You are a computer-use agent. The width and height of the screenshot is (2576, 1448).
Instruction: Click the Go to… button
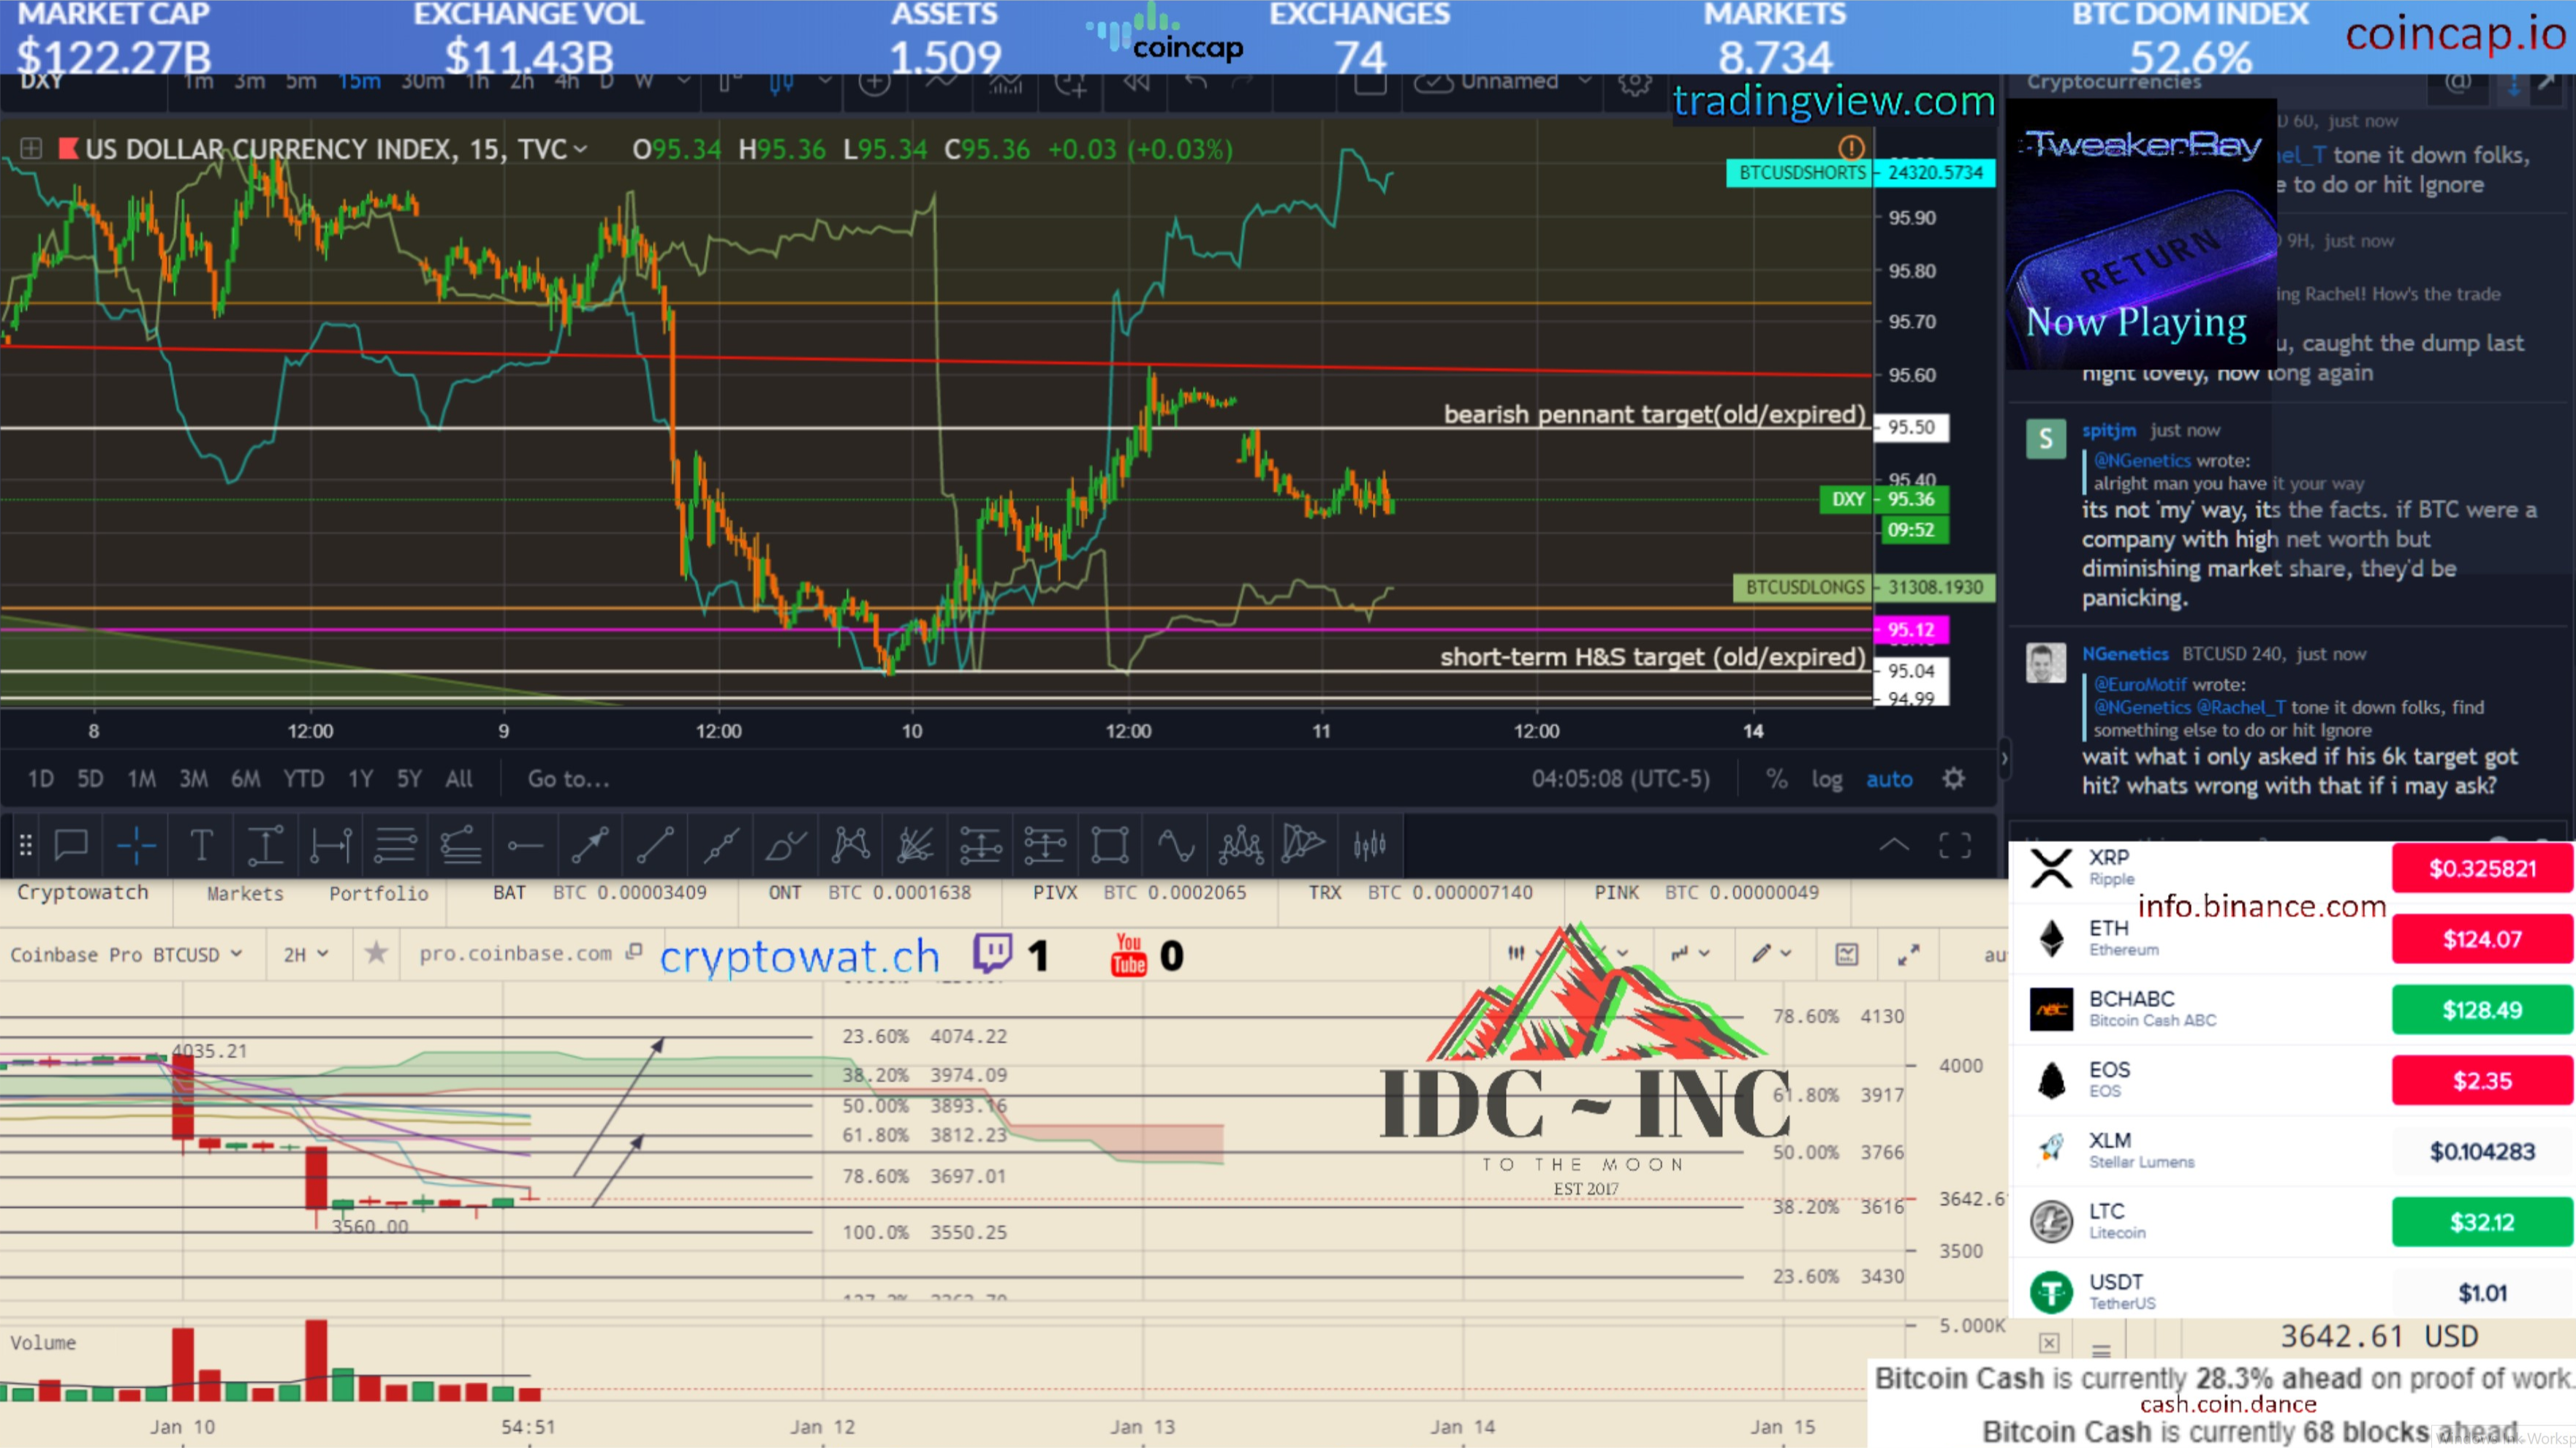tap(568, 779)
